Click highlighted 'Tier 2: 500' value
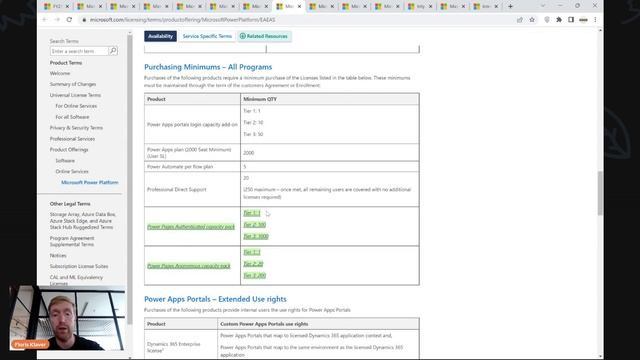This screenshot has height=360, width=640. coord(254,225)
